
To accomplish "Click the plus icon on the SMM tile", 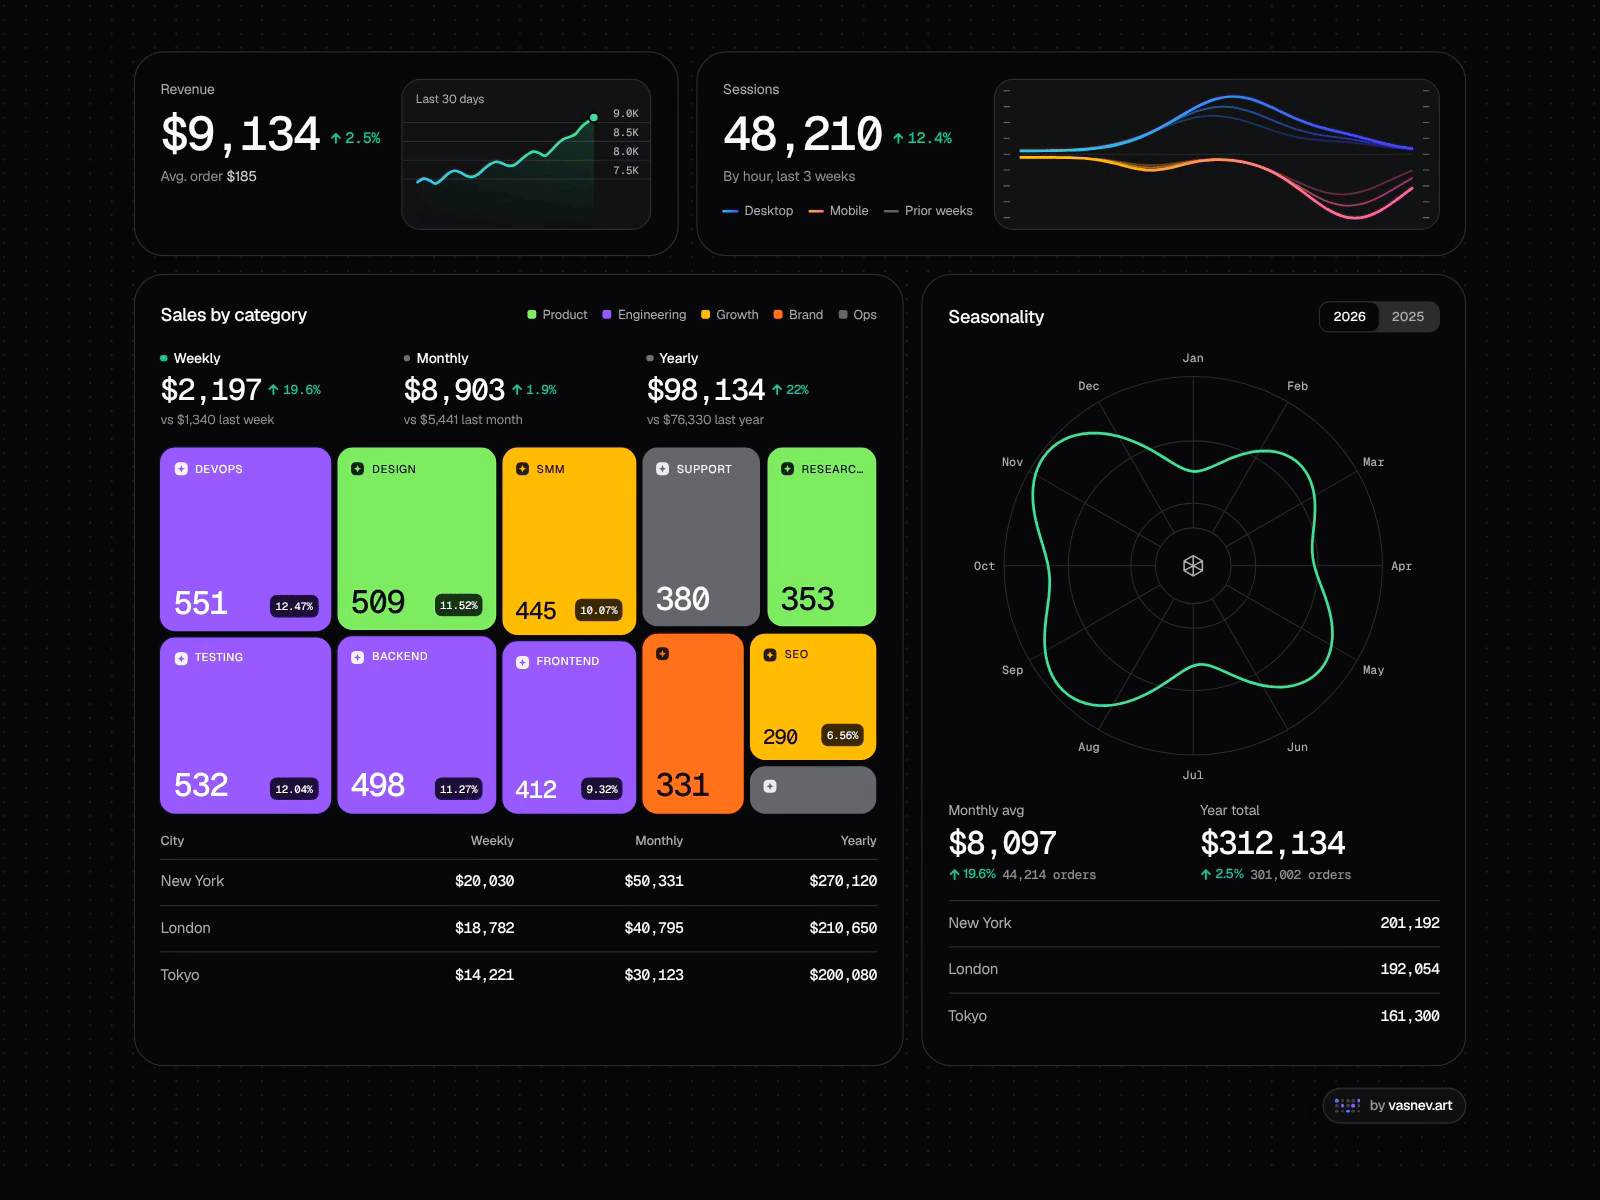I will 522,469.
